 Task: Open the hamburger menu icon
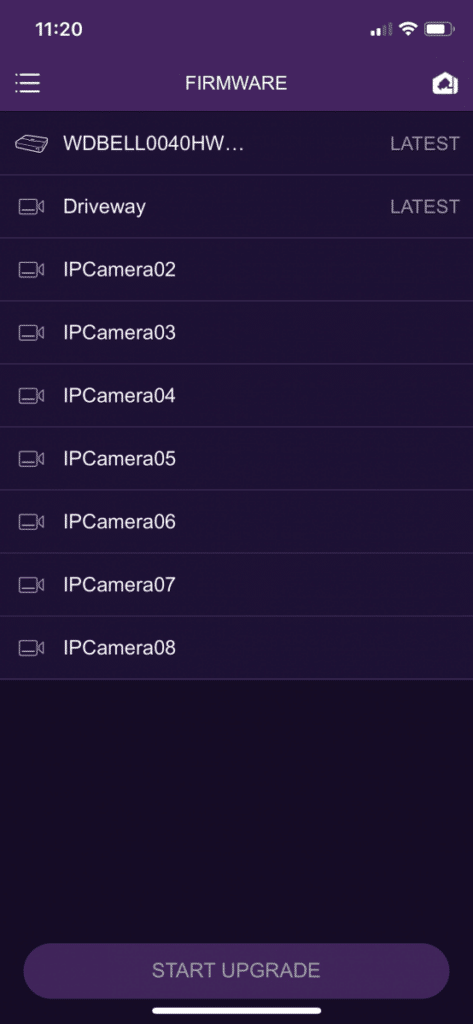point(27,83)
